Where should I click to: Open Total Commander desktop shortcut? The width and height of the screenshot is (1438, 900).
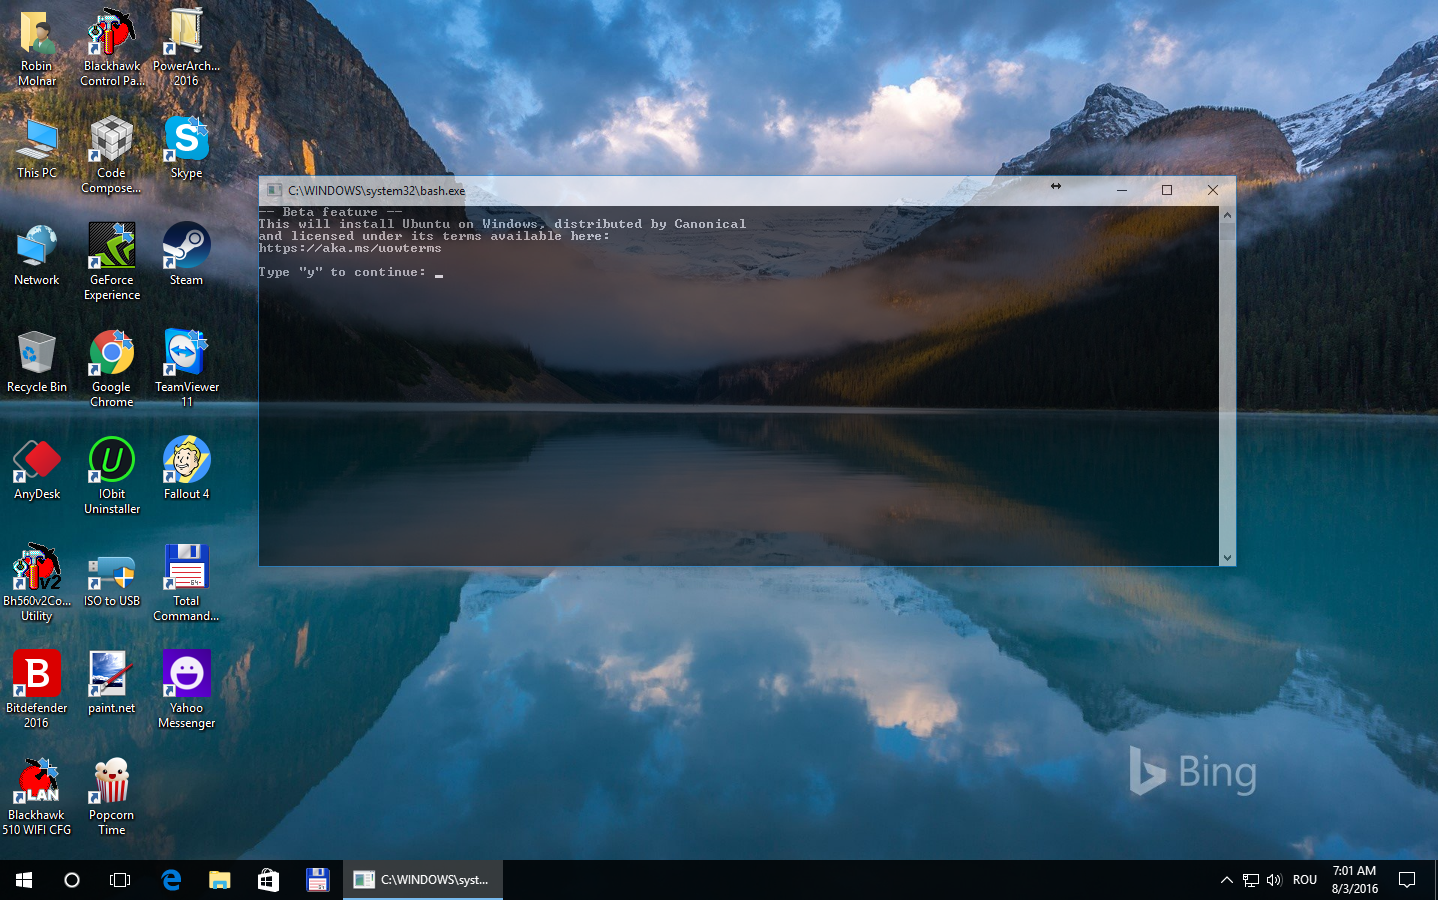(x=186, y=582)
